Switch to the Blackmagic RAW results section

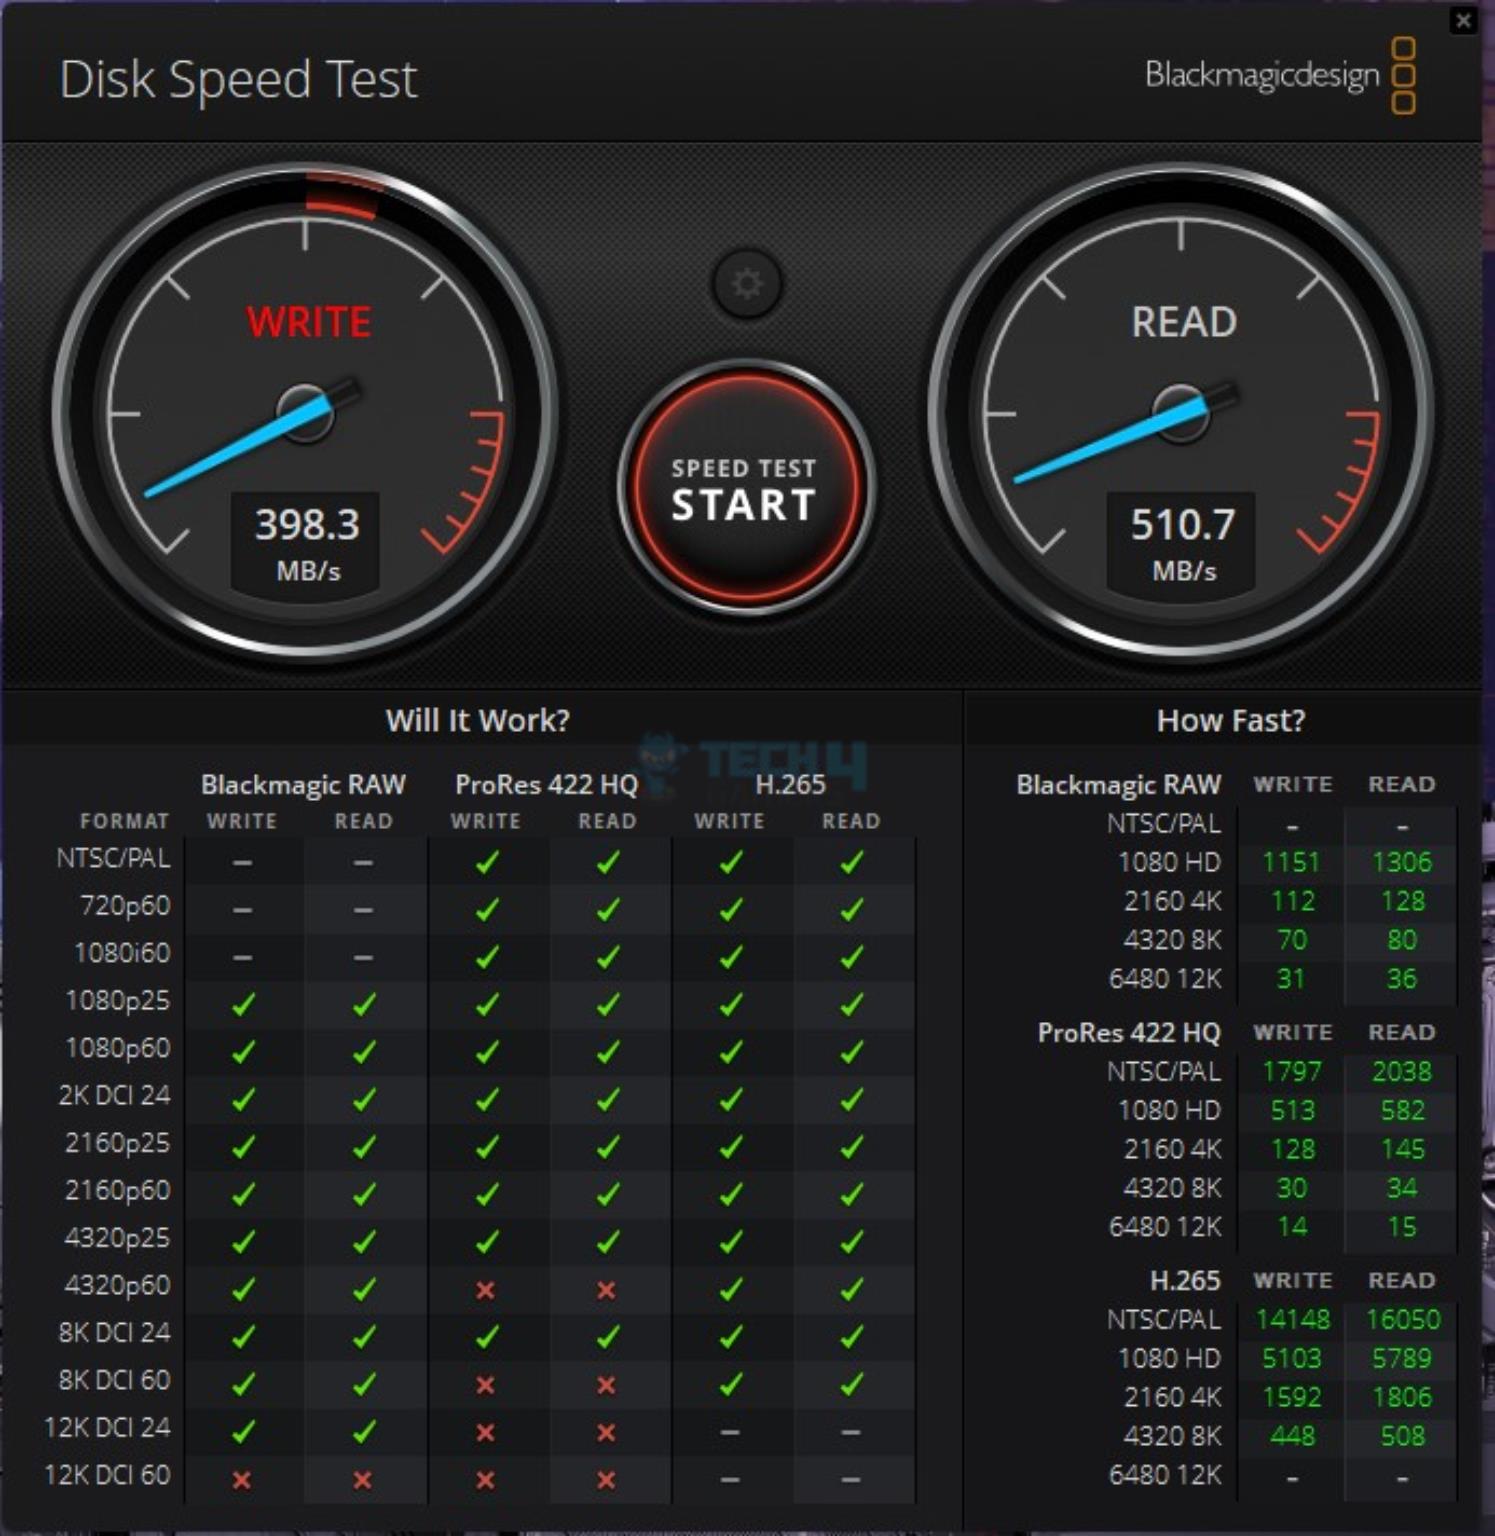(x=1118, y=784)
